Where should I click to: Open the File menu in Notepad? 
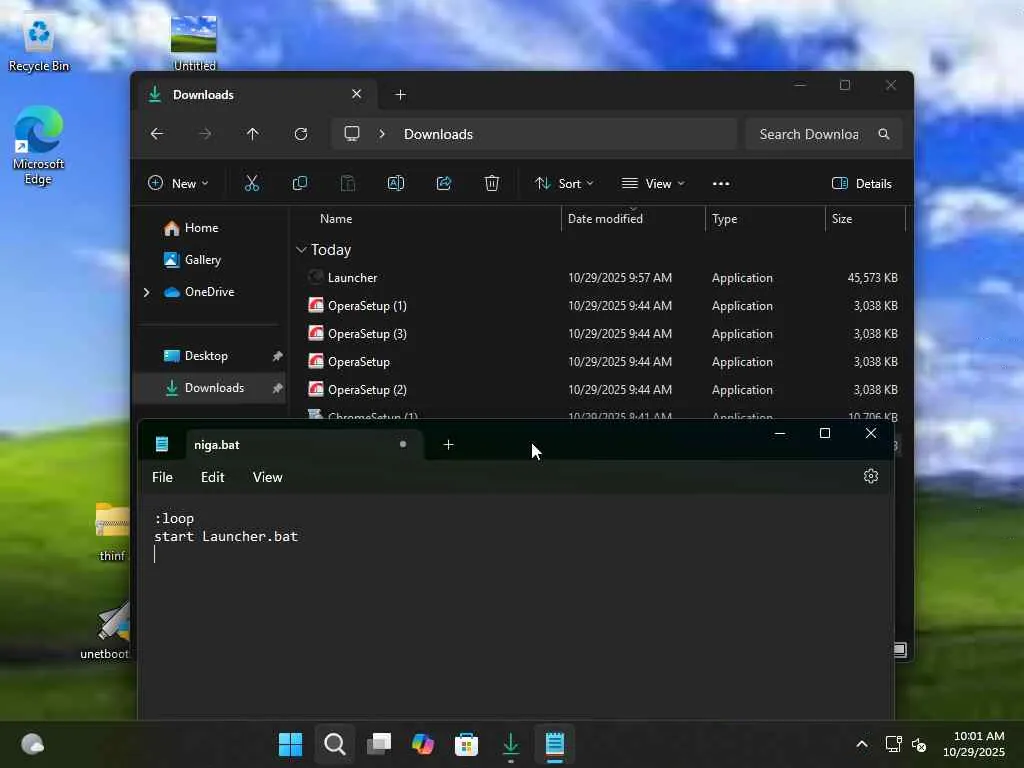click(x=163, y=477)
